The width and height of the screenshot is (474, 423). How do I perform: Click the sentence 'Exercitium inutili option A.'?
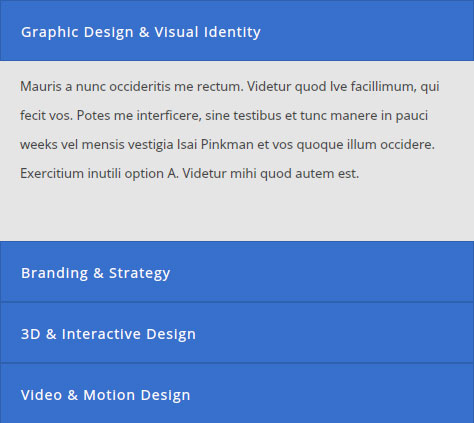pos(100,174)
